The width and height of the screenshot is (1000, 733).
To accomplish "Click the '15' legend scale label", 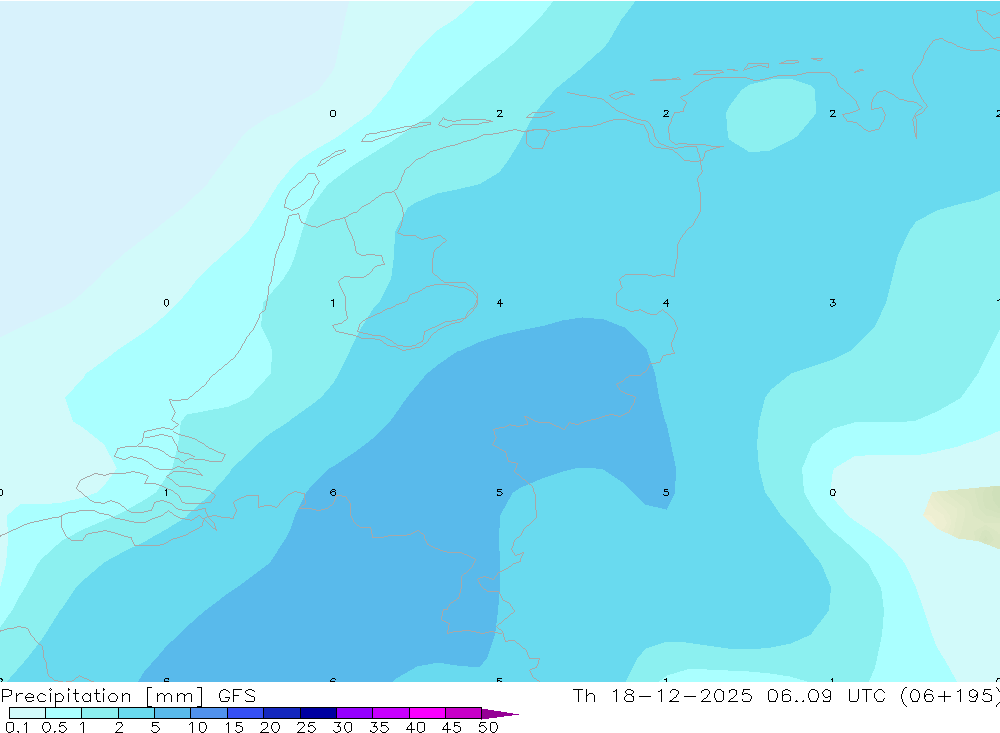I will (234, 727).
